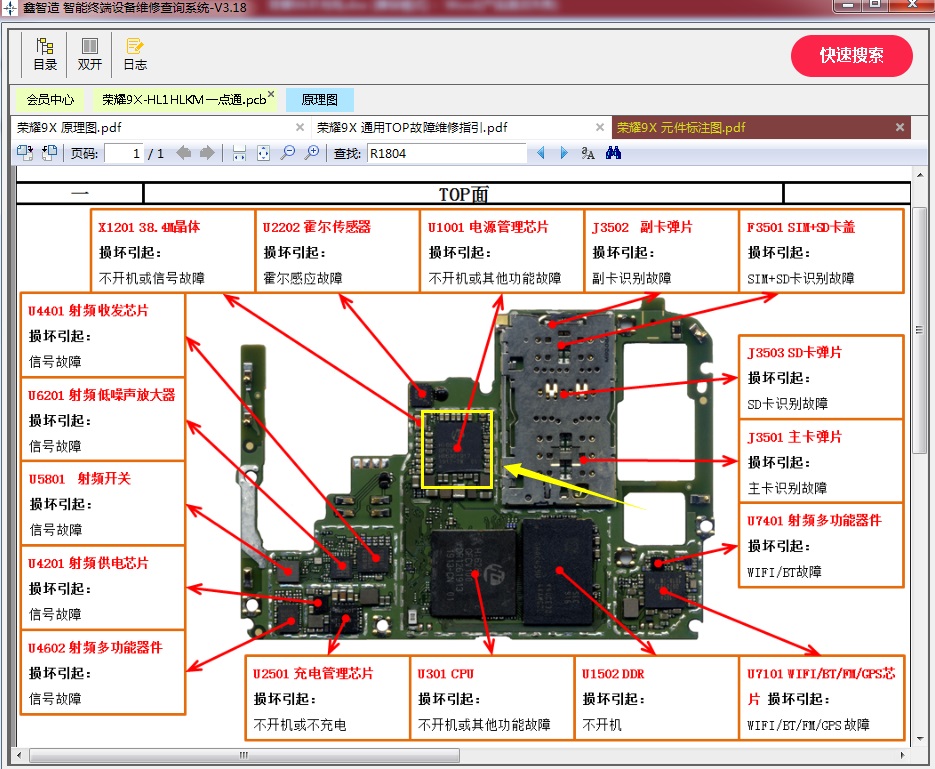Click the application icon in title bar
Image resolution: width=935 pixels, height=769 pixels.
click(x=10, y=8)
